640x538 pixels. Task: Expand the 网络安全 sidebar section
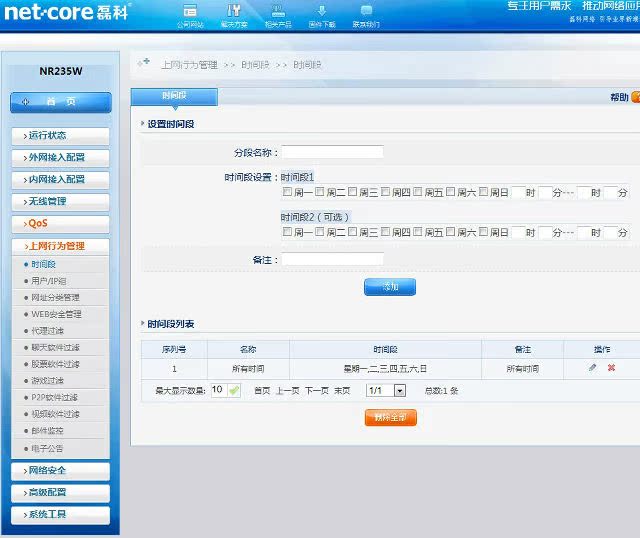(x=60, y=471)
